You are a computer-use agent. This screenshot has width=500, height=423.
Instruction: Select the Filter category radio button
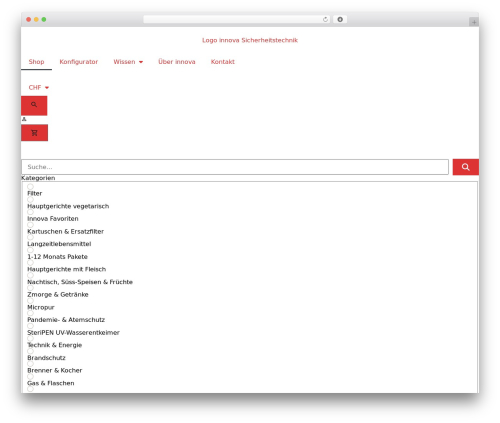click(30, 187)
